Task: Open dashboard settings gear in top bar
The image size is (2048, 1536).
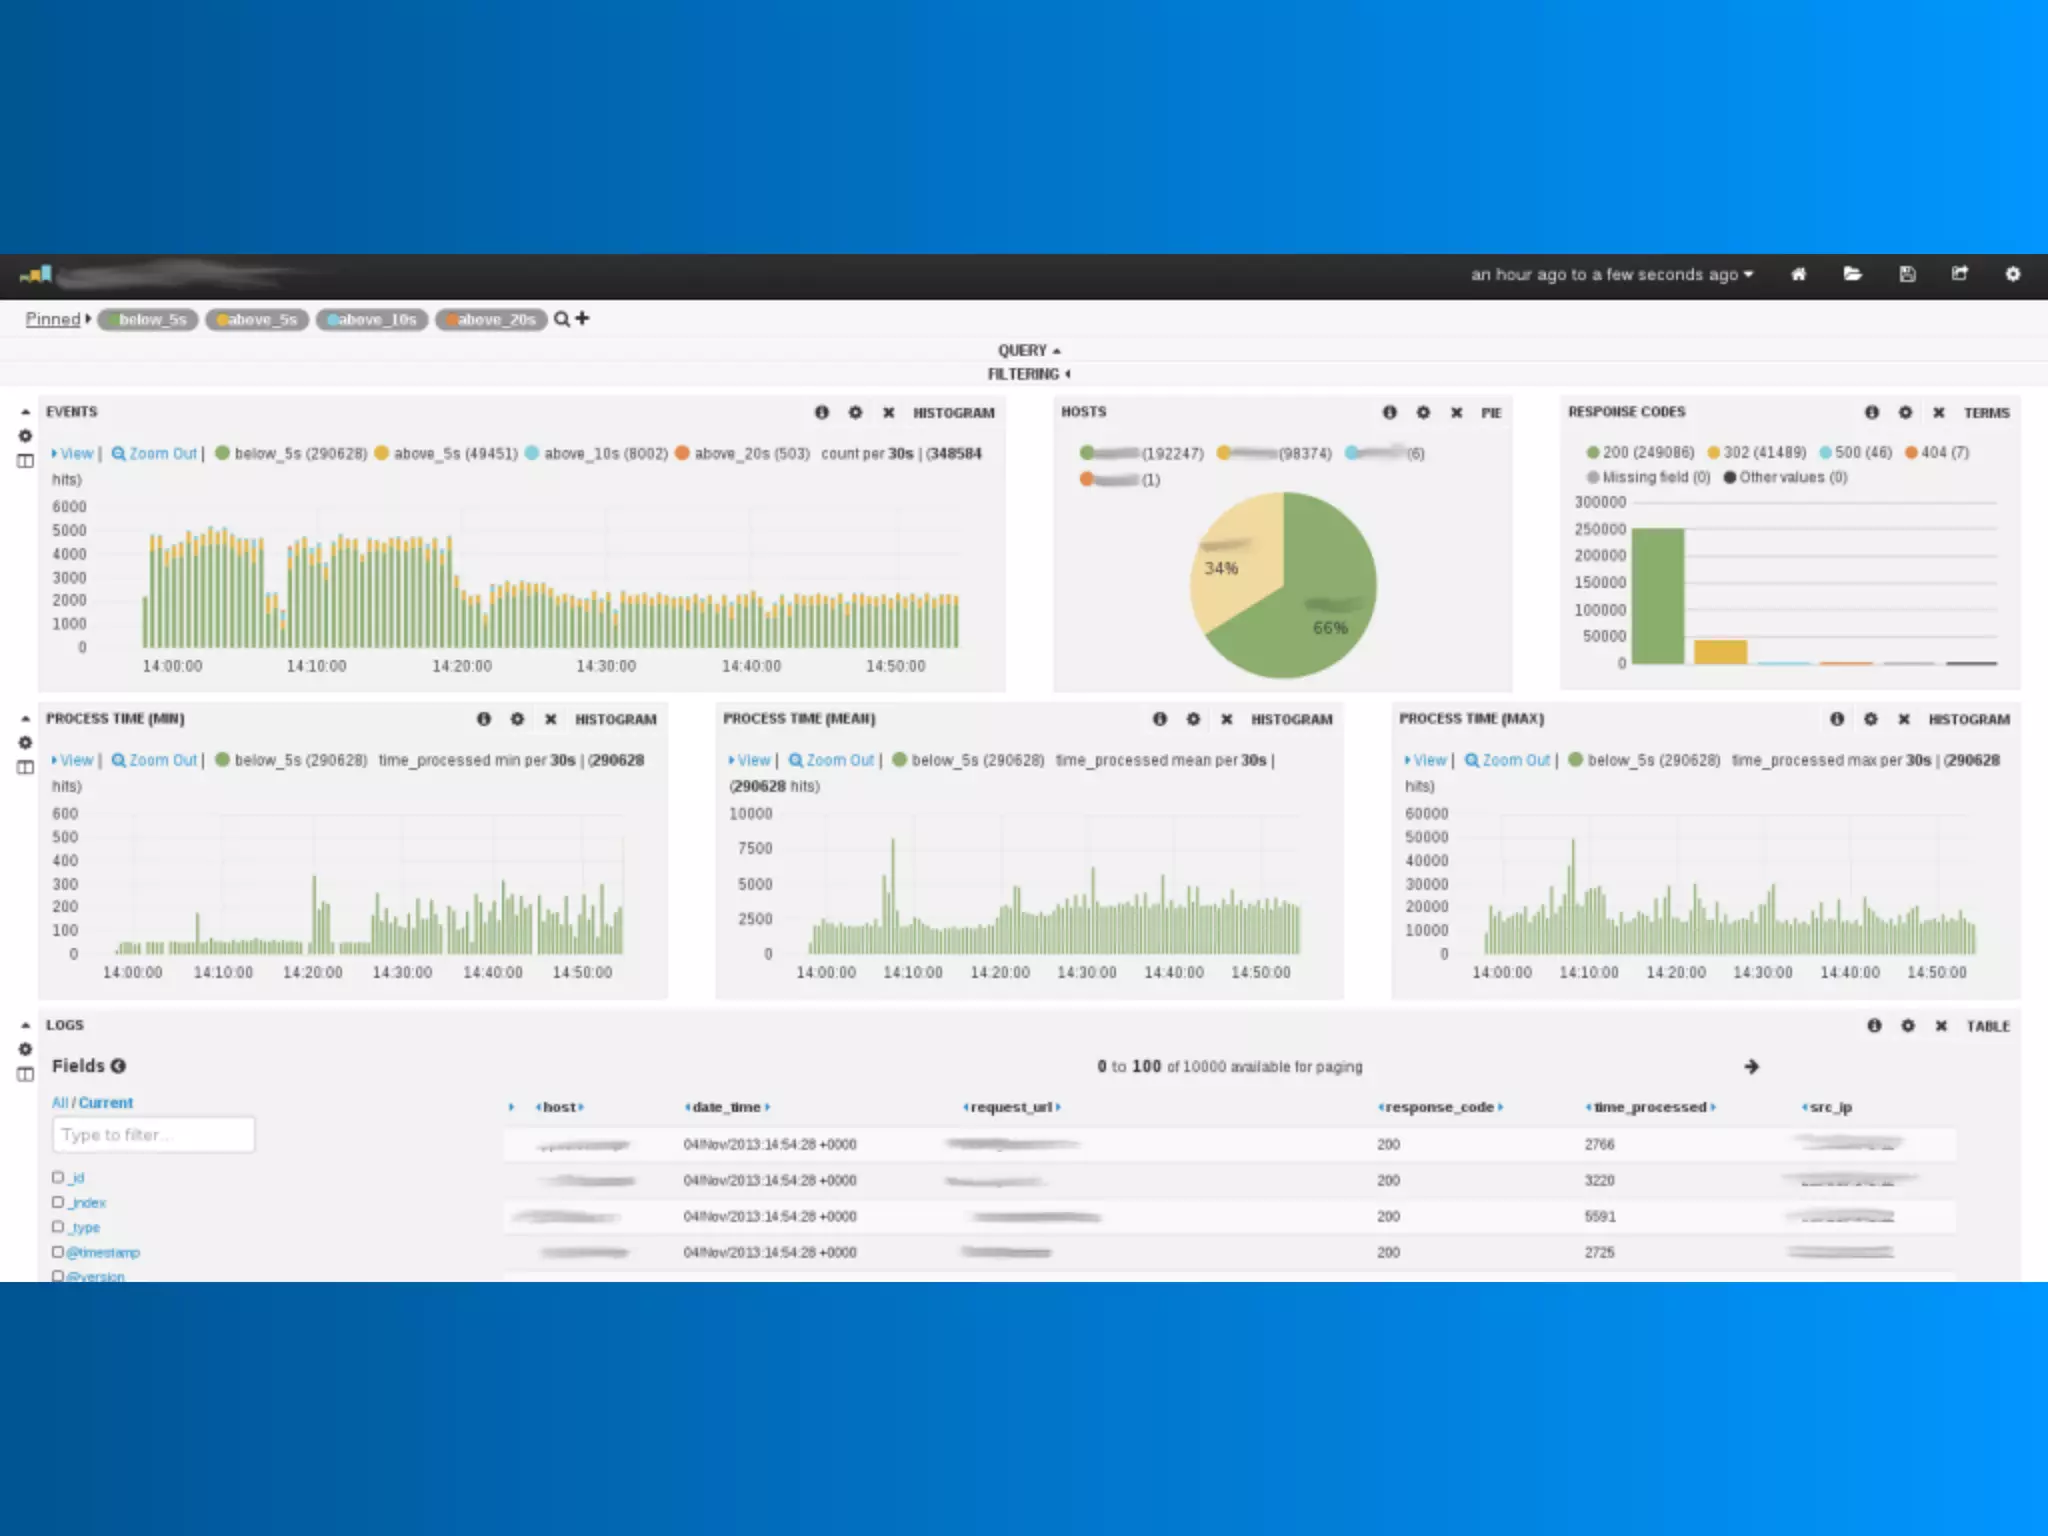Action: [x=2013, y=274]
